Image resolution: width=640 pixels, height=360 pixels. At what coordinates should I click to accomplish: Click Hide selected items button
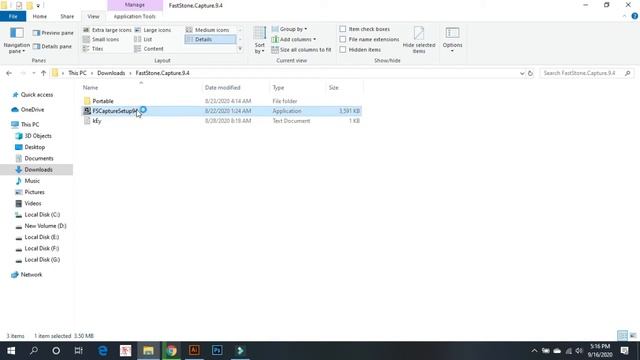point(419,40)
